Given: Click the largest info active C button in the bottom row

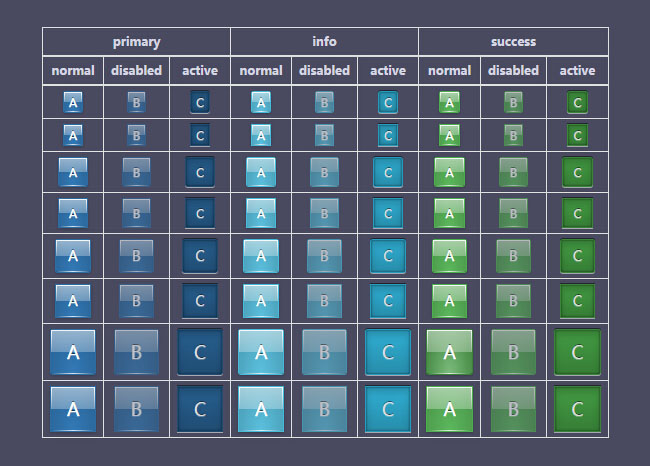Looking at the screenshot, I should [x=388, y=409].
